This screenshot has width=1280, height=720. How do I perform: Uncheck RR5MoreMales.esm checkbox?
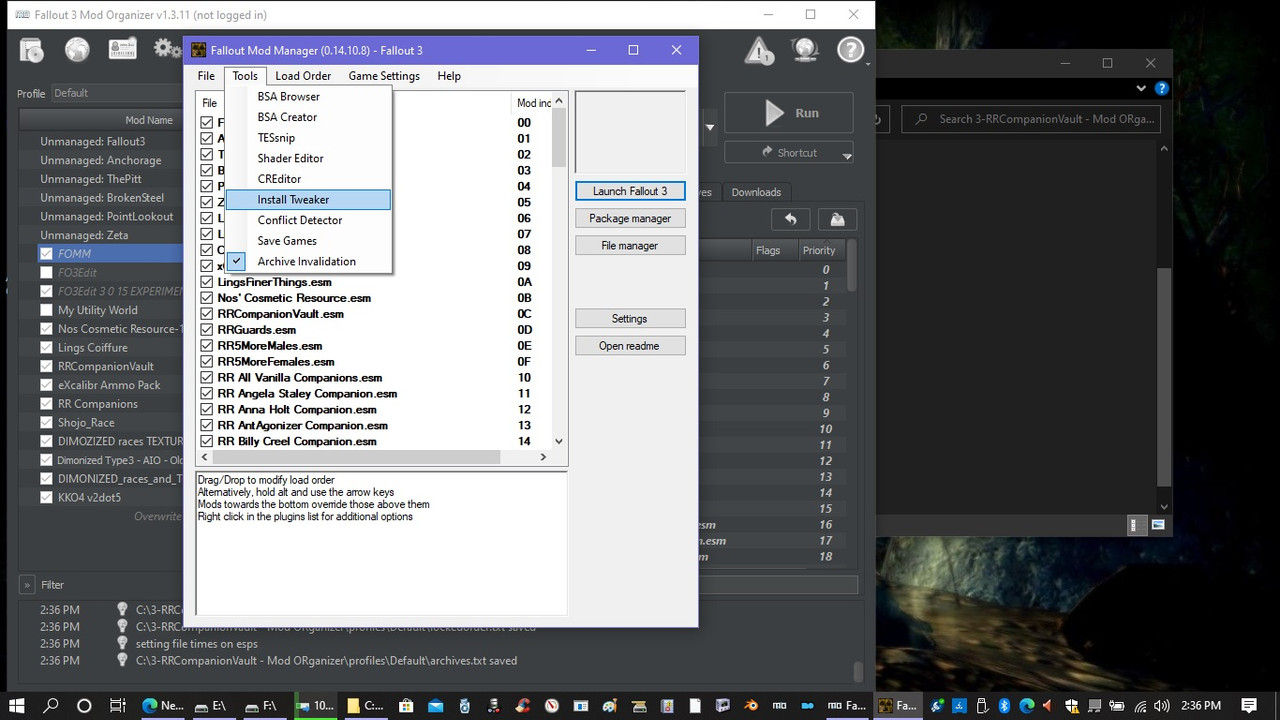[x=207, y=346]
